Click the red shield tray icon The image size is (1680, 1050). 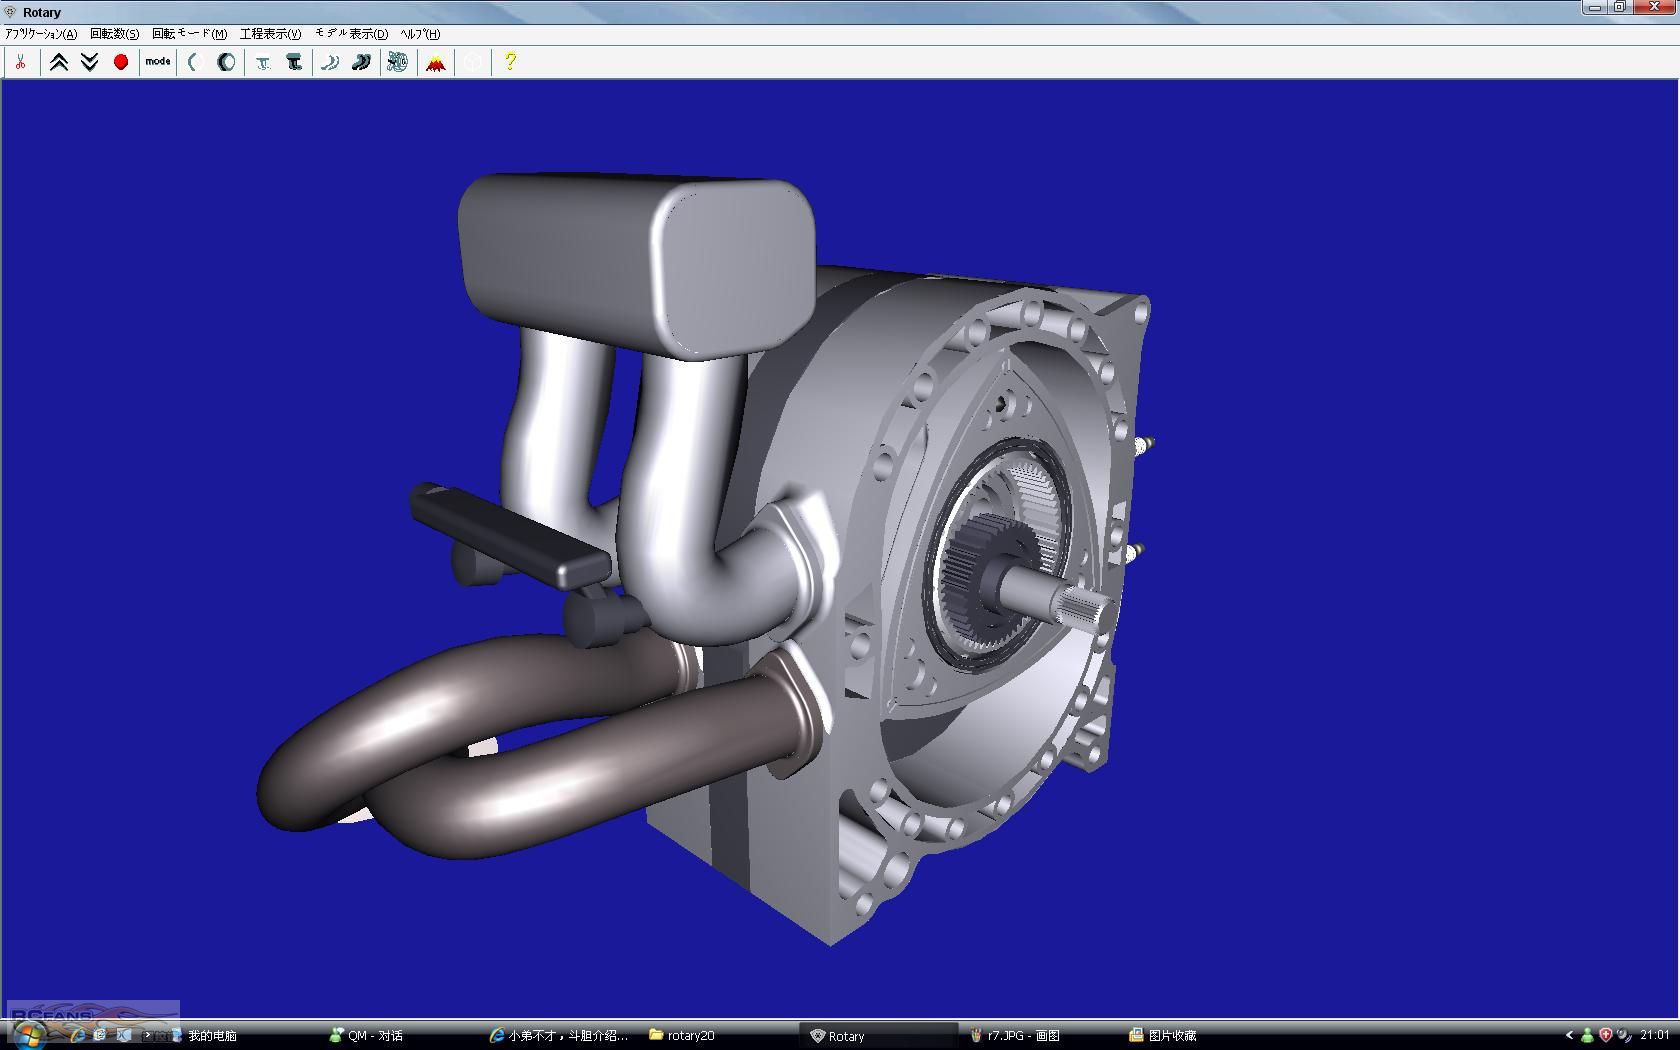coord(1606,1036)
